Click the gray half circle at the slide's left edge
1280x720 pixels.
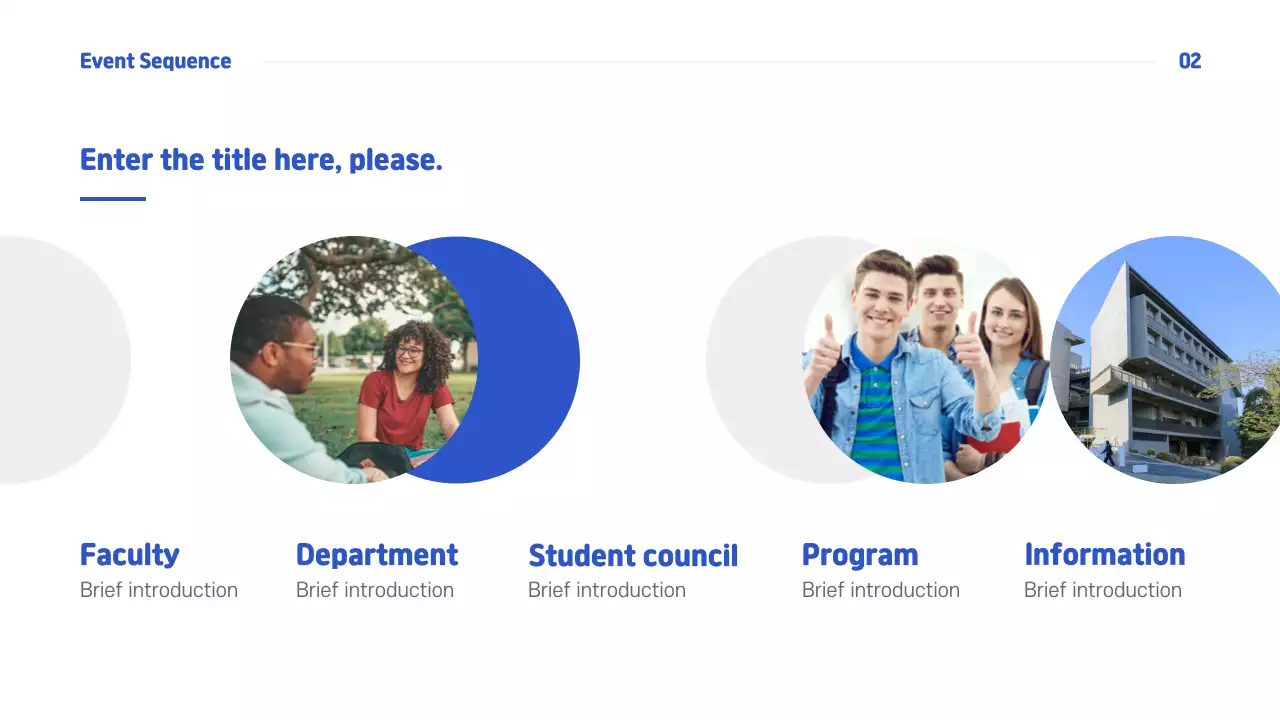click(x=60, y=360)
